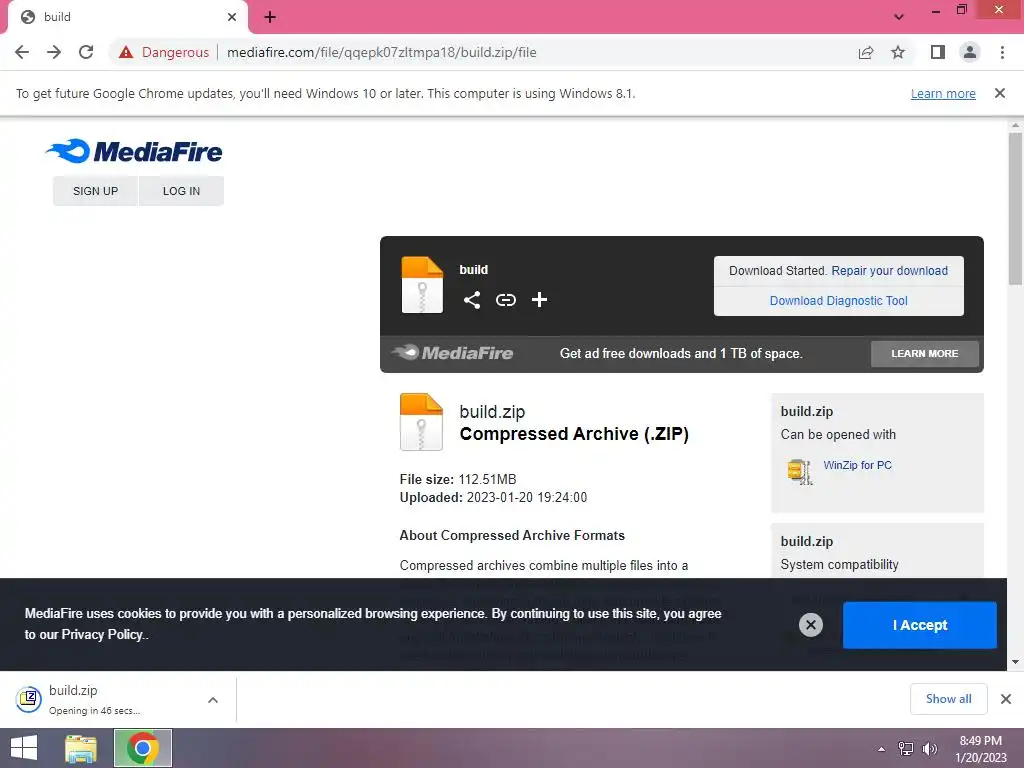The height and width of the screenshot is (768, 1024).
Task: Bookmark this page with the star
Action: [898, 52]
